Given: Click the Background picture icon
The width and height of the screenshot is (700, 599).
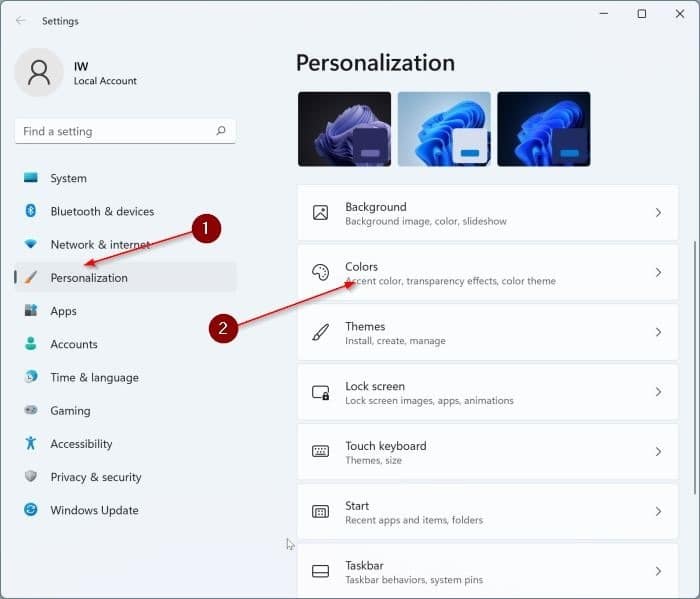Looking at the screenshot, I should tap(320, 212).
